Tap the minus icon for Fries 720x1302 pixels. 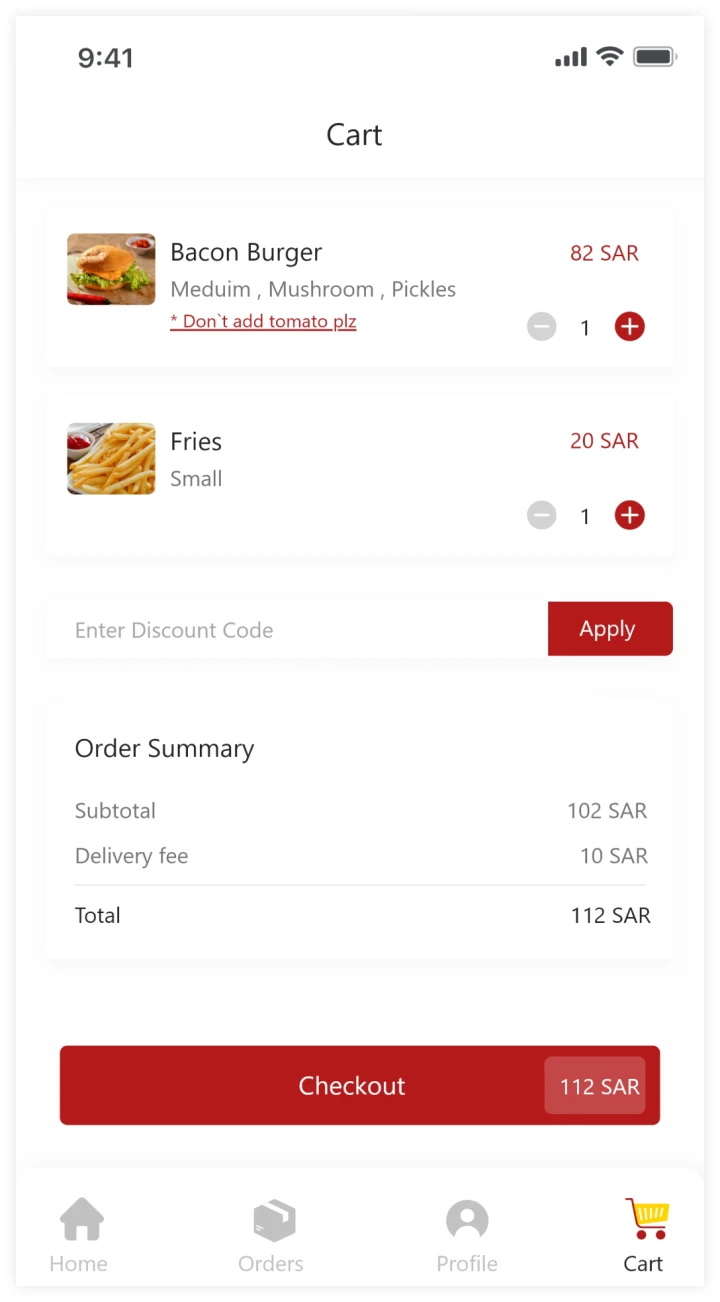[x=541, y=515]
